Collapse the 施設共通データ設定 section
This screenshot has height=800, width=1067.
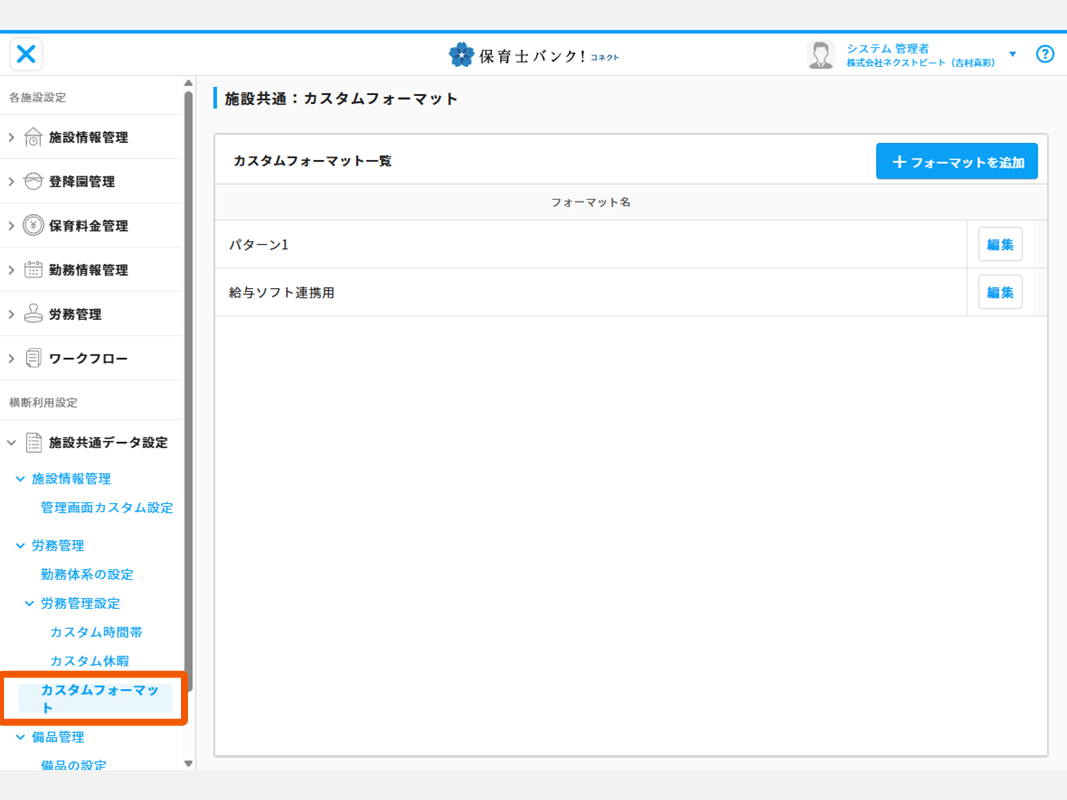[x=12, y=442]
